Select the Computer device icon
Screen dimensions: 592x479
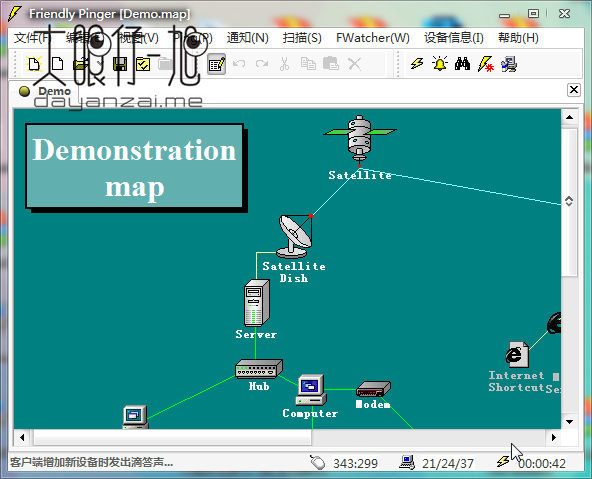click(x=311, y=390)
